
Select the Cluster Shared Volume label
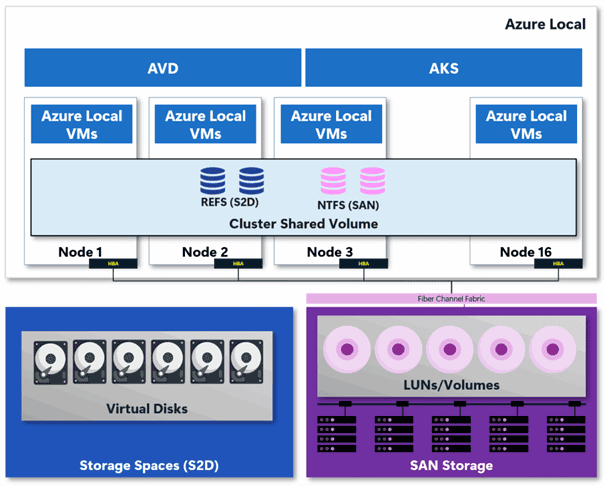[303, 223]
